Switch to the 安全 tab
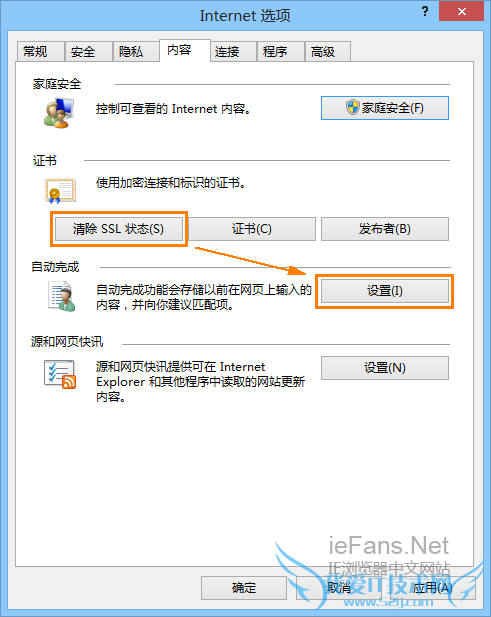 tap(89, 52)
